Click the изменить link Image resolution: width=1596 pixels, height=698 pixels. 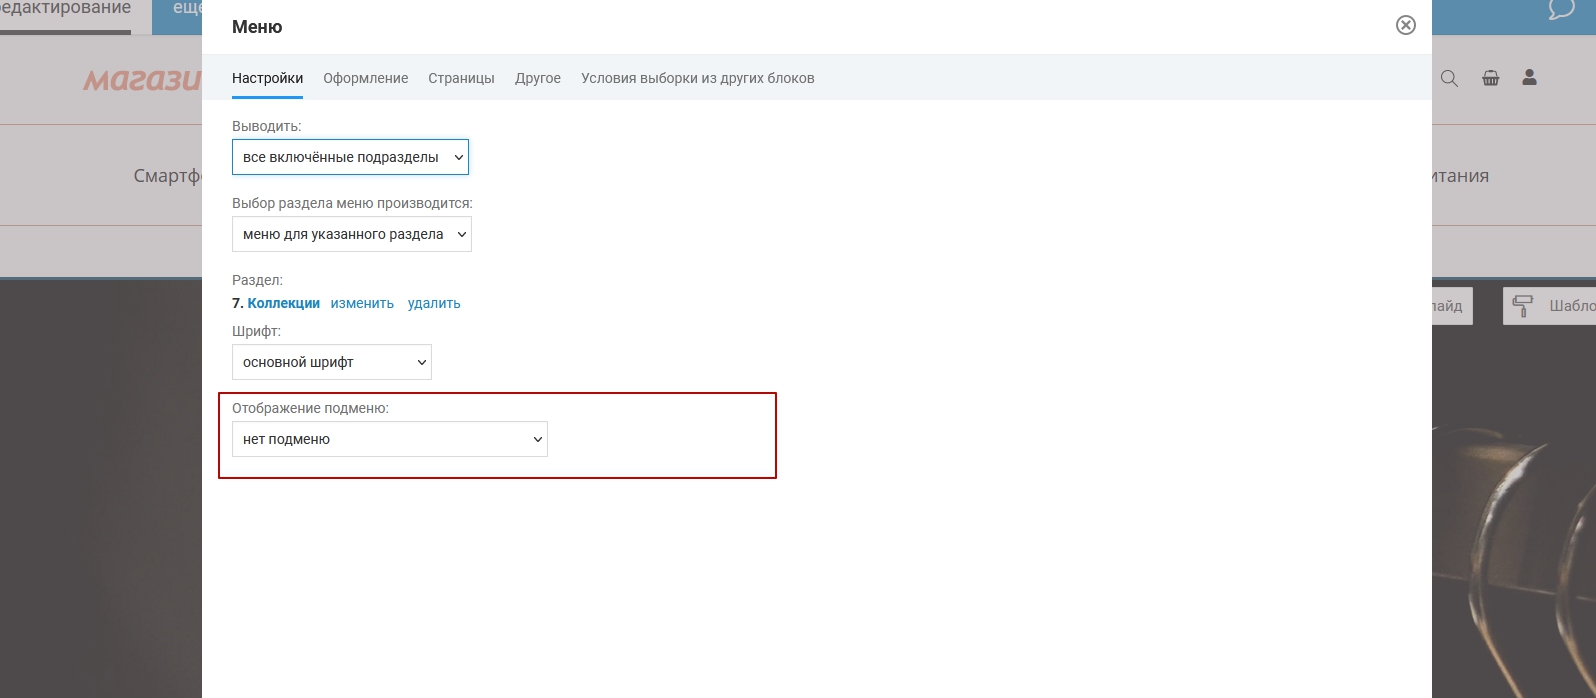[x=362, y=303]
